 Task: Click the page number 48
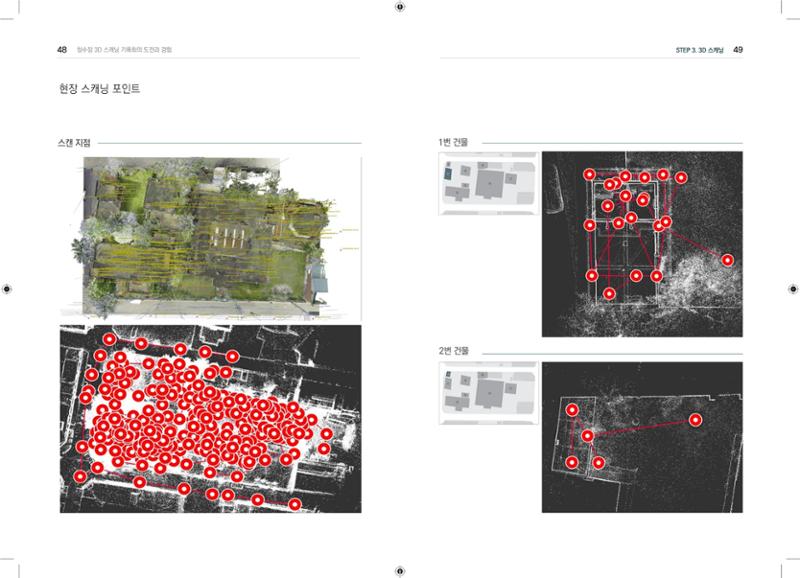click(62, 49)
